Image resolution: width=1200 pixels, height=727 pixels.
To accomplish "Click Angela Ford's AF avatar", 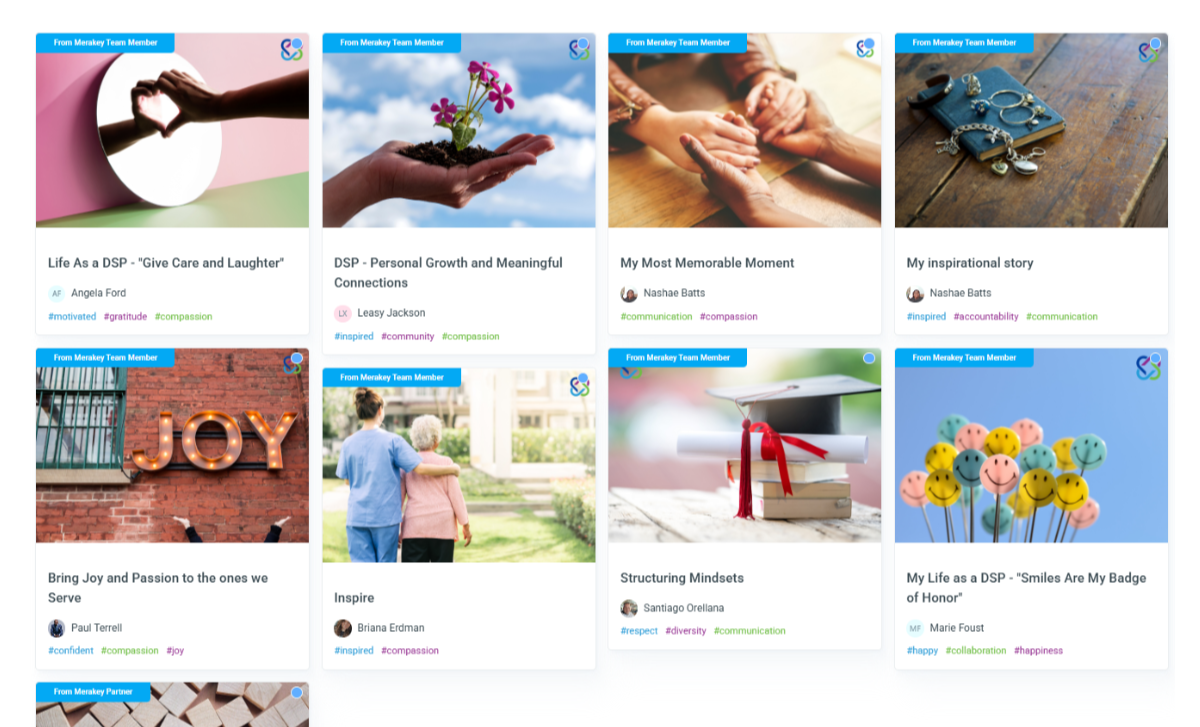I will click(x=56, y=293).
